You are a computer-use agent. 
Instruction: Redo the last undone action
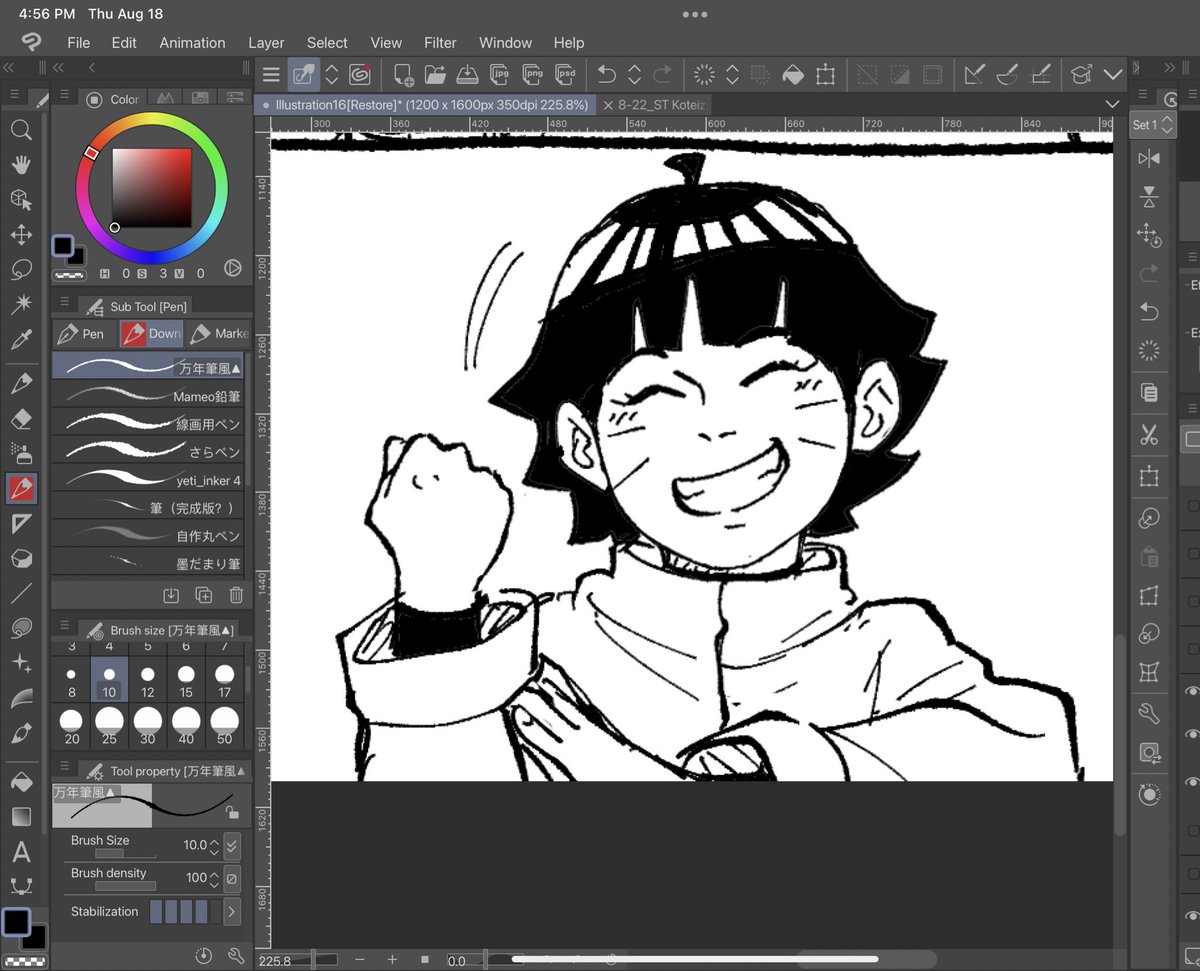(662, 75)
